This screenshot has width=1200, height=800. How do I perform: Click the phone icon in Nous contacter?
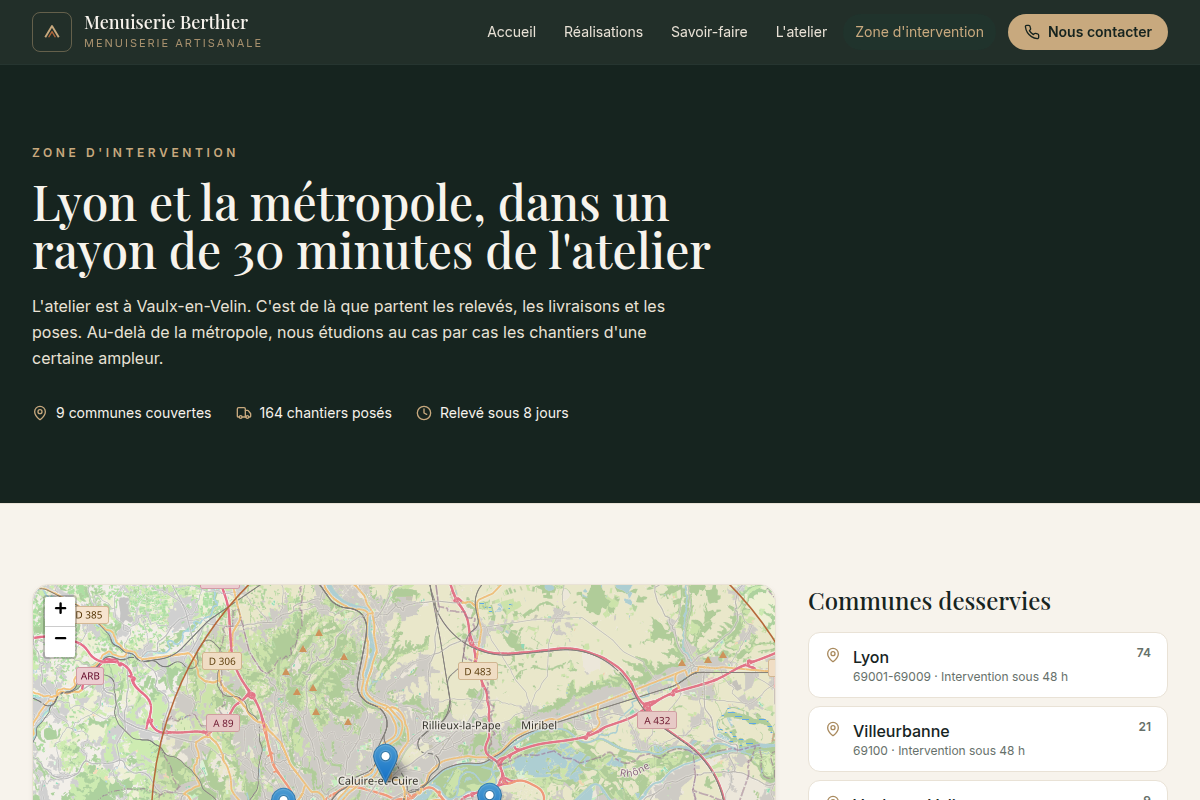[x=1032, y=32]
